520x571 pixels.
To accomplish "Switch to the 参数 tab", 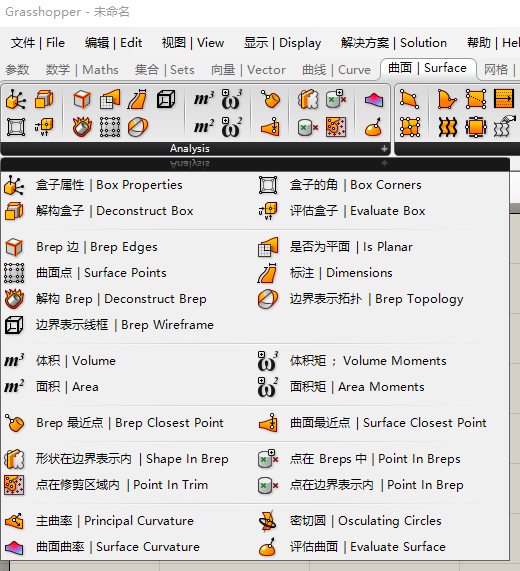I will coord(17,69).
